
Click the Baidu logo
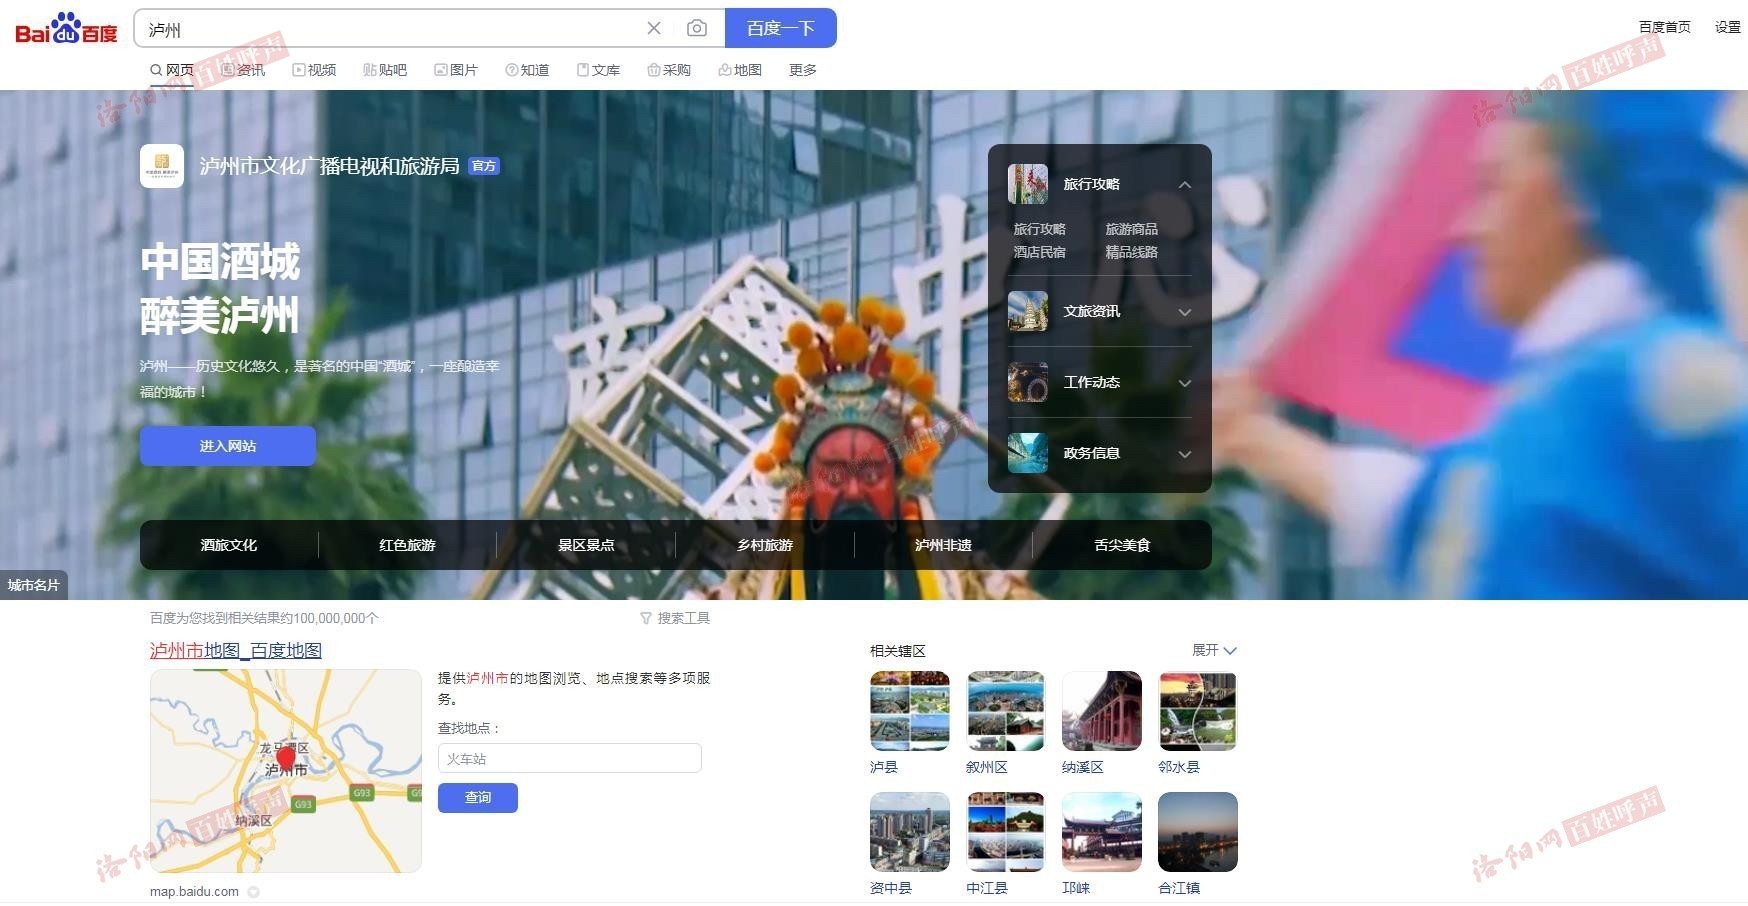pos(66,29)
